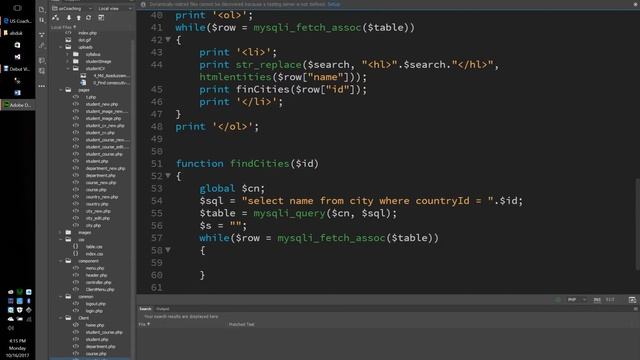640x360 pixels.
Task: Select table.css in the Files tree
Action: click(x=94, y=247)
